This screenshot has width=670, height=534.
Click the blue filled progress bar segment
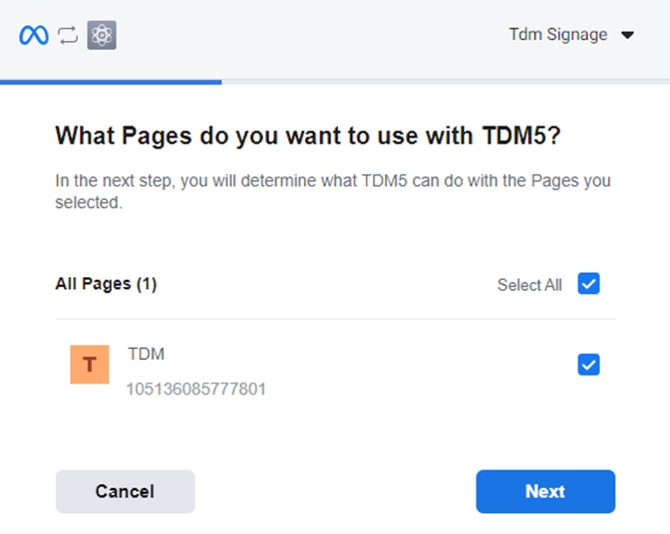point(110,82)
